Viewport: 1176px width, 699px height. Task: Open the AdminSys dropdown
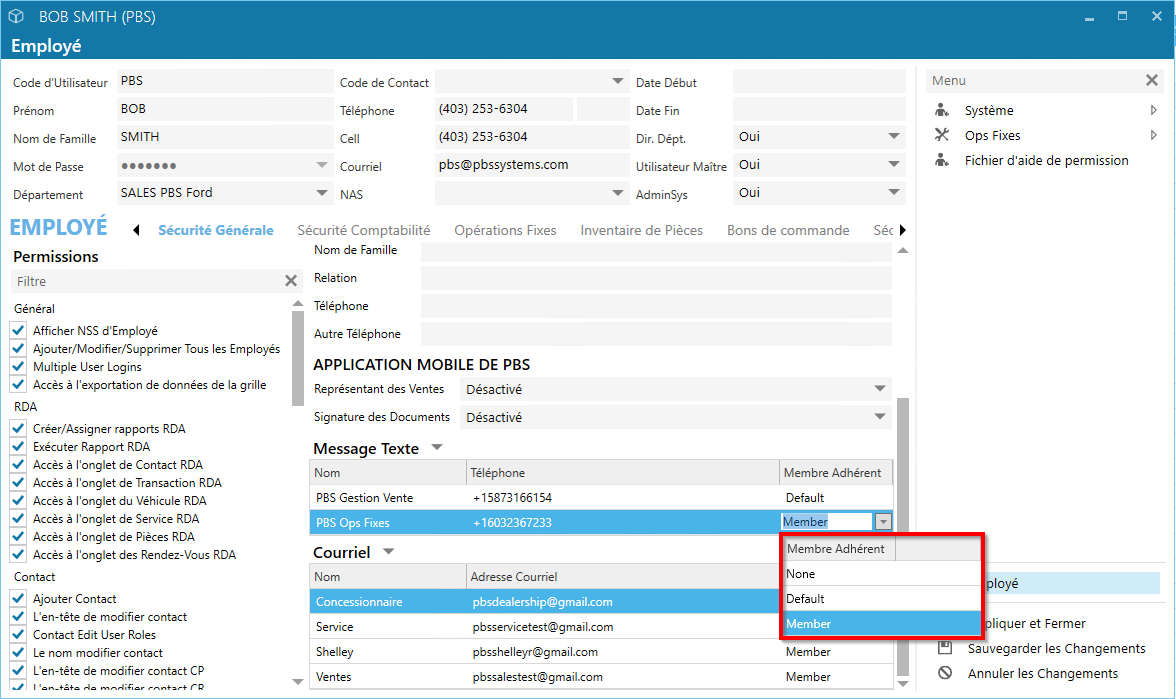[x=893, y=193]
